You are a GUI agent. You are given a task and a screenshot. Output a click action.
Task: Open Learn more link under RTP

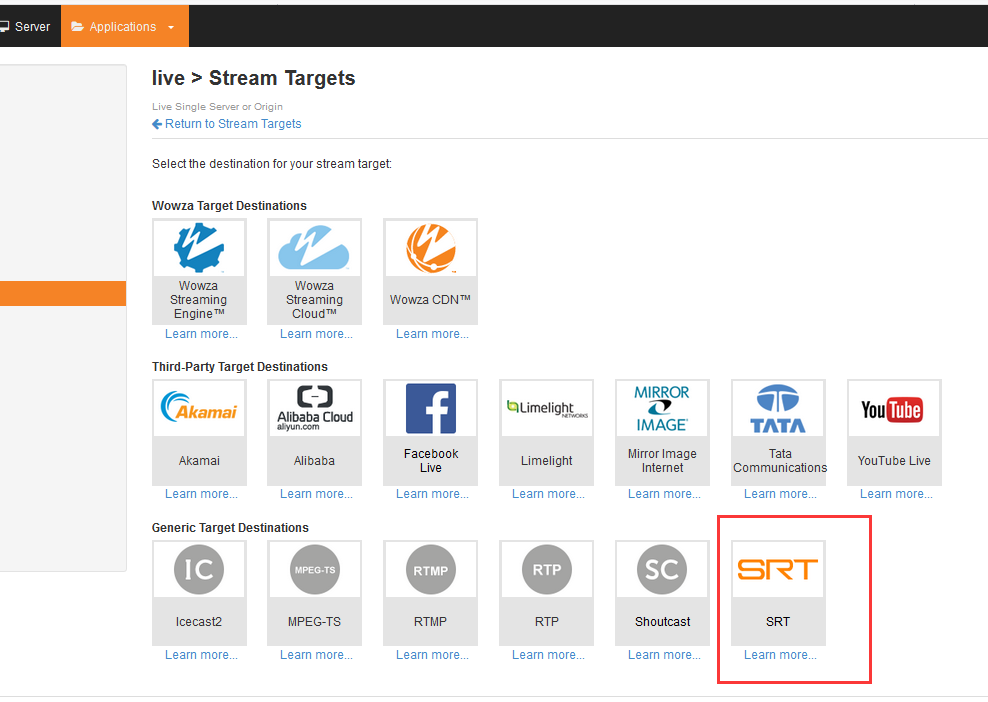pyautogui.click(x=548, y=655)
